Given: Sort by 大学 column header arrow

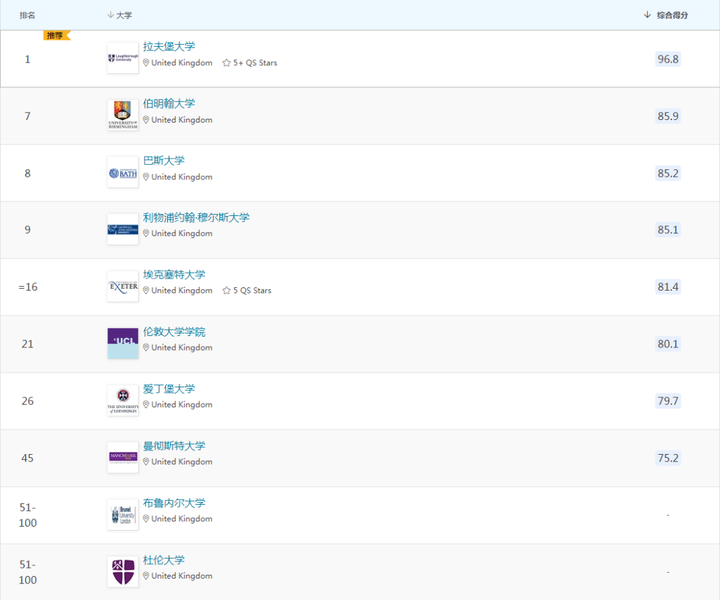Looking at the screenshot, I should tap(110, 15).
